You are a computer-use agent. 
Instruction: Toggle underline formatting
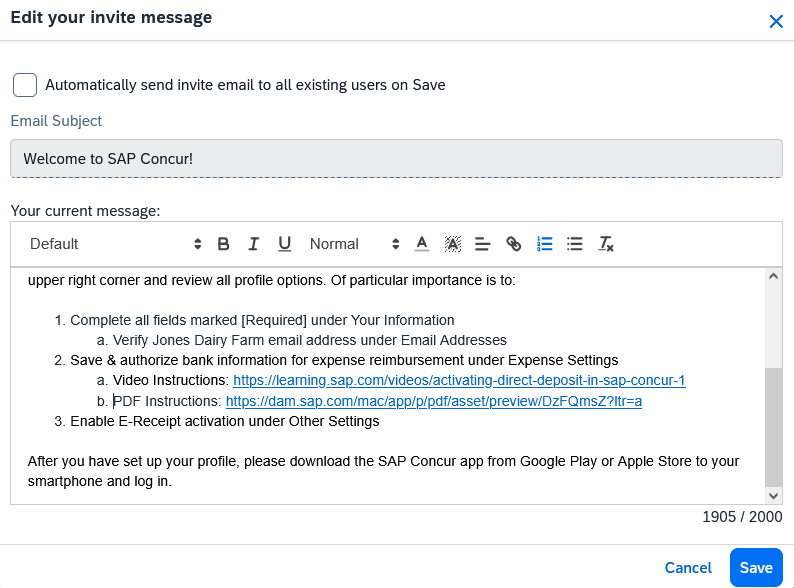(285, 244)
